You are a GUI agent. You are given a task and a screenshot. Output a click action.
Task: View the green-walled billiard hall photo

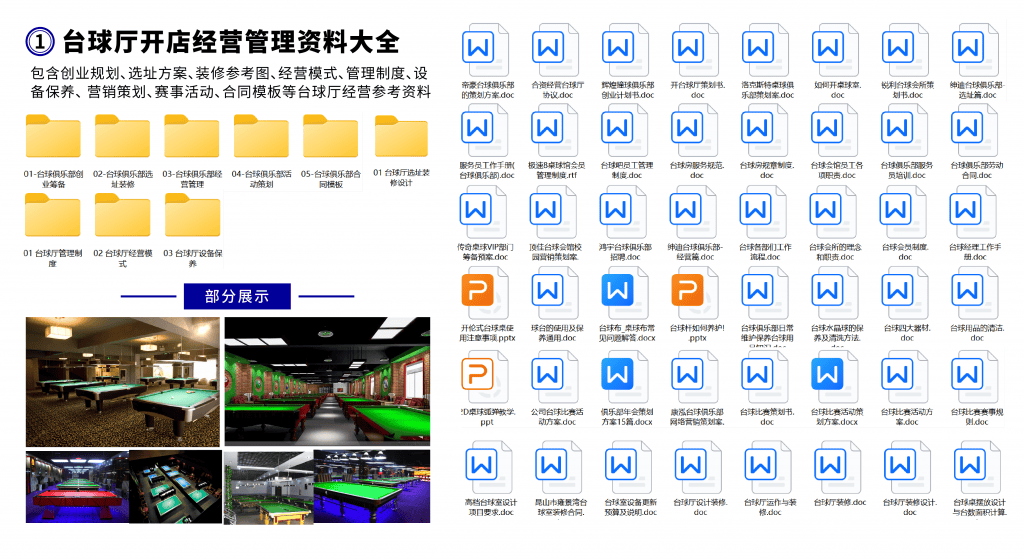(326, 381)
